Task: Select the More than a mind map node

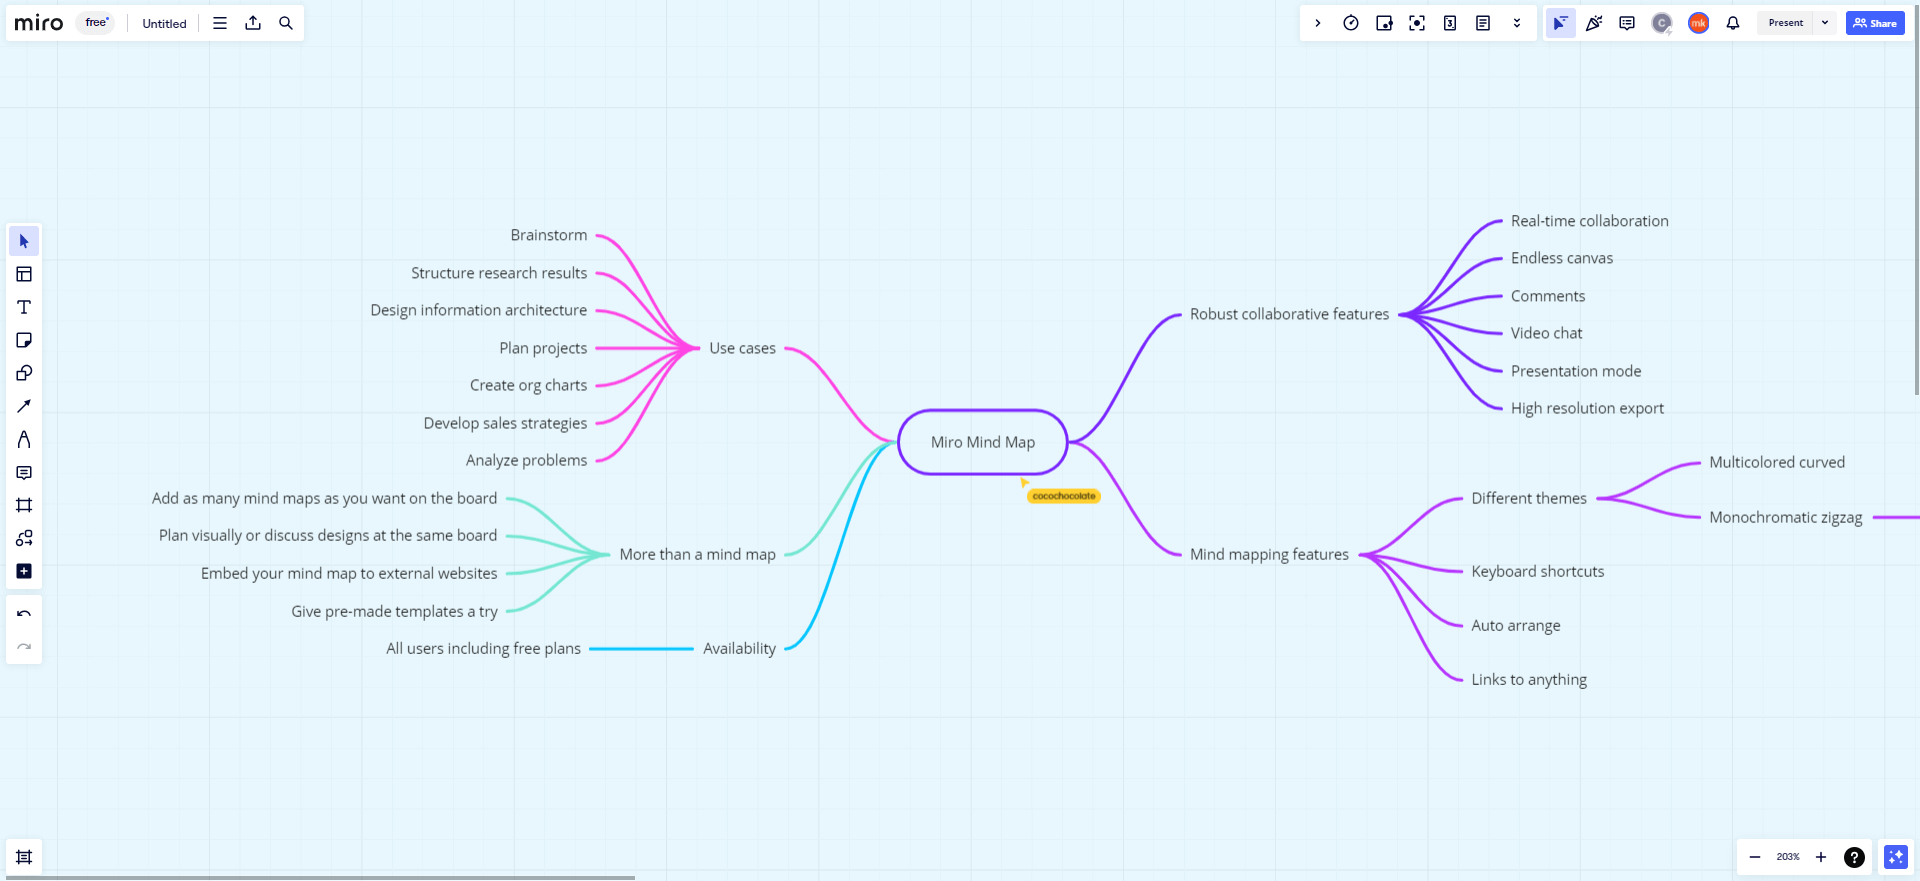Action: [697, 554]
